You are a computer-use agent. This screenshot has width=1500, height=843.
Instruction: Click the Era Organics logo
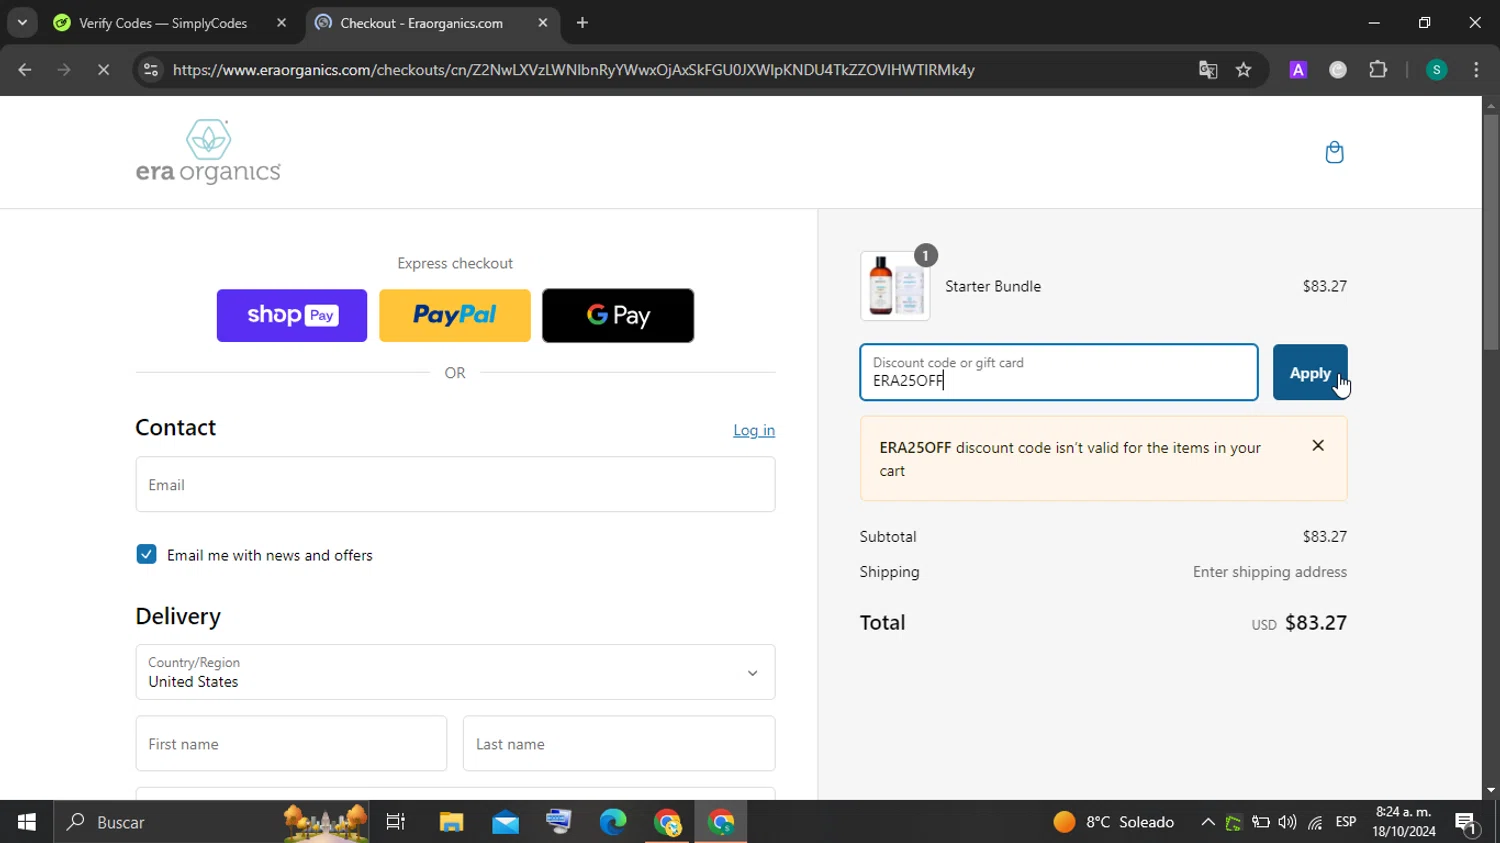pyautogui.click(x=208, y=152)
